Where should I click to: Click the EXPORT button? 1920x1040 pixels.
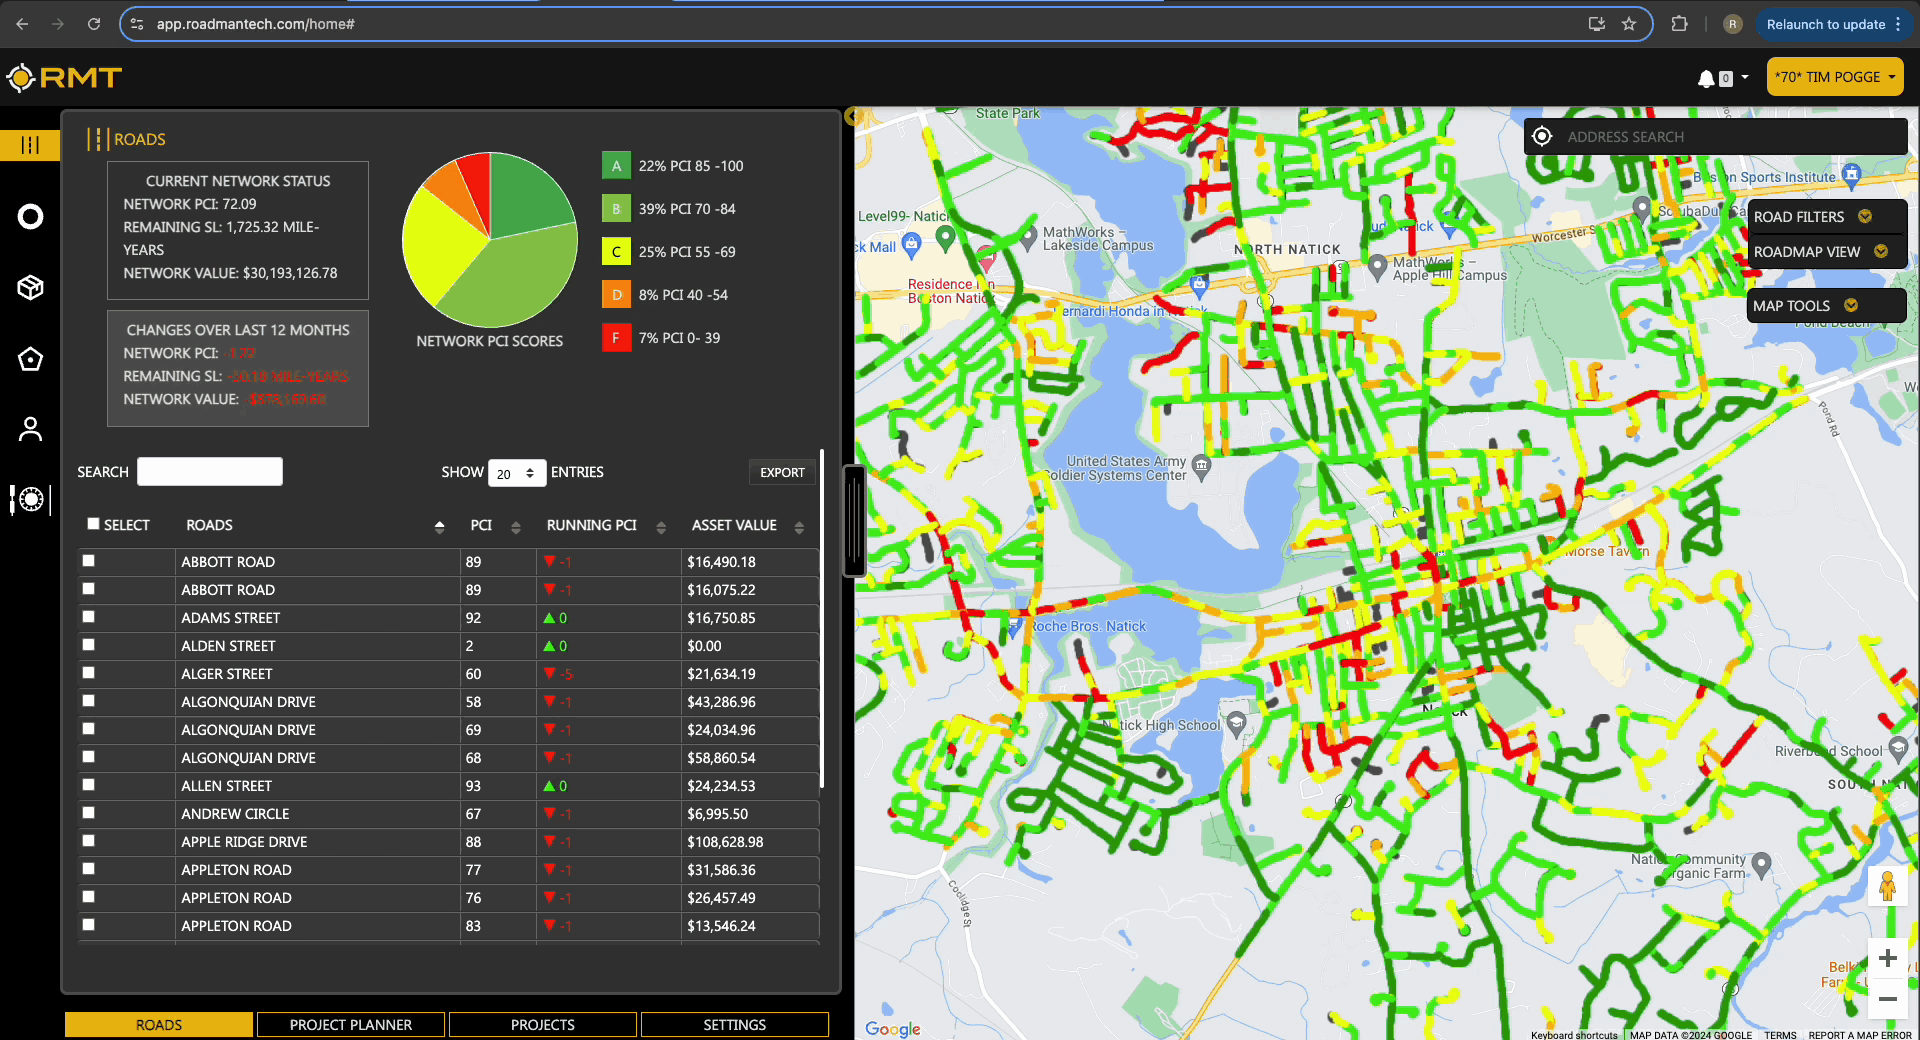point(782,472)
